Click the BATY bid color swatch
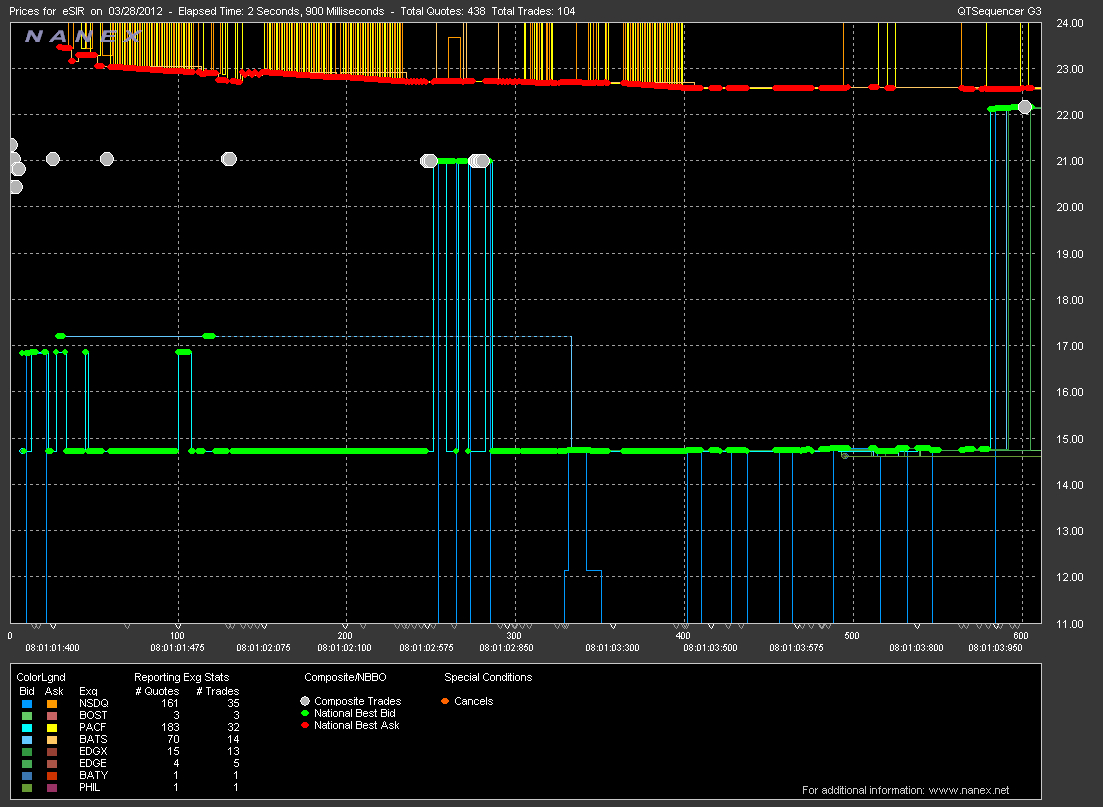Image resolution: width=1103 pixels, height=807 pixels. click(27, 775)
